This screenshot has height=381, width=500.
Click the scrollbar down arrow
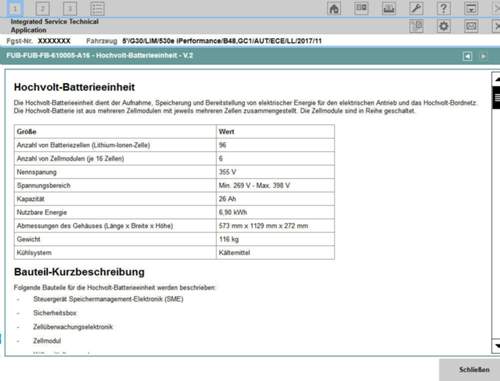click(x=497, y=346)
